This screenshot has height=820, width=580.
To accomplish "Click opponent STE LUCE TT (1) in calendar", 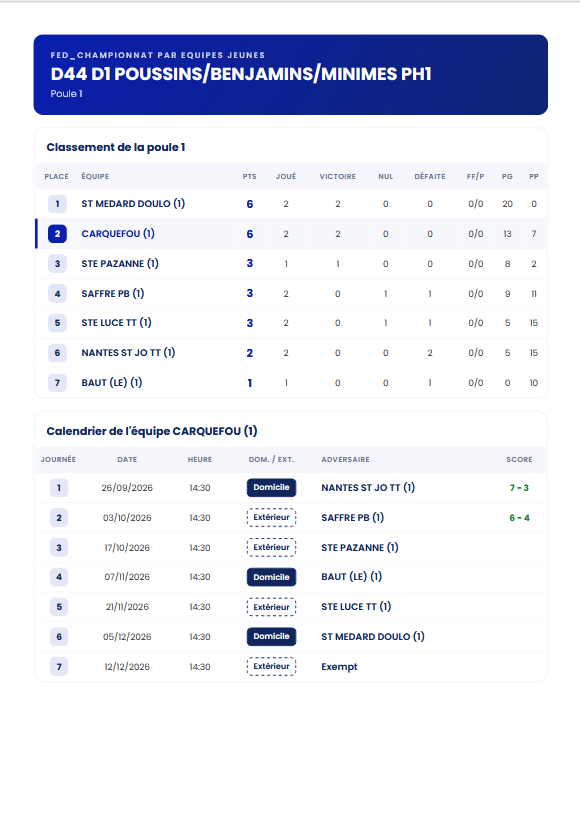I will click(356, 606).
